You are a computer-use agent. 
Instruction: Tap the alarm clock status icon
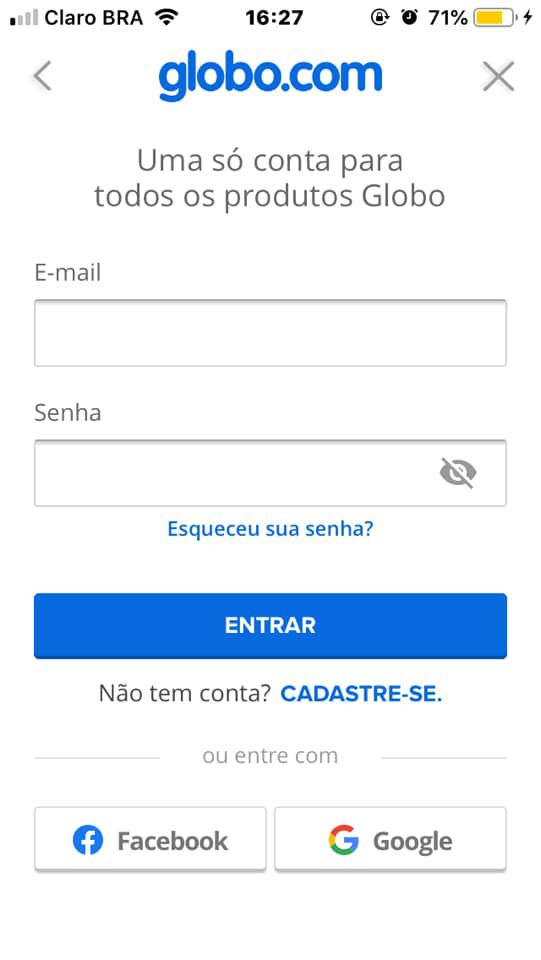tap(409, 18)
